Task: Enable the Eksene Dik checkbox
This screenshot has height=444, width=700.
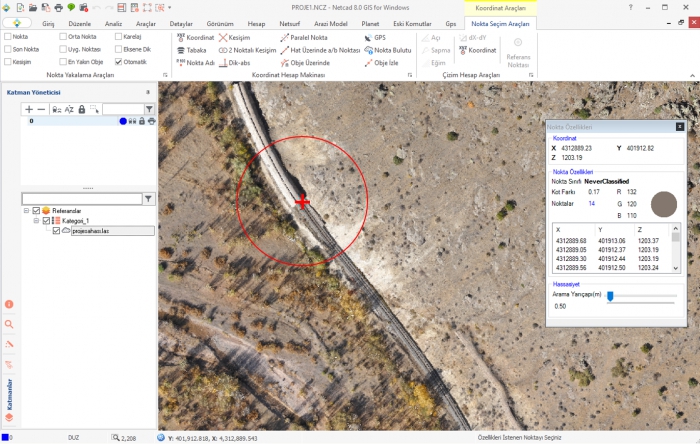Action: point(118,49)
